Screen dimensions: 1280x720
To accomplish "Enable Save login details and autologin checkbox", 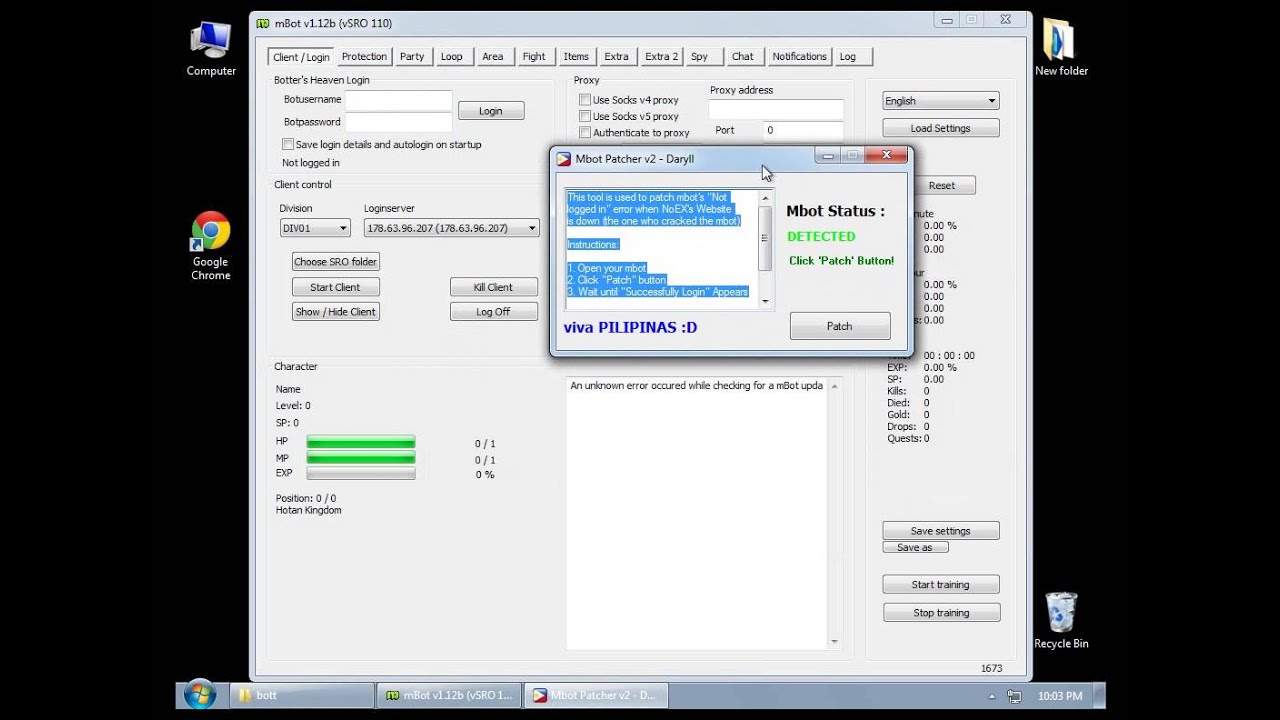I will [x=288, y=144].
